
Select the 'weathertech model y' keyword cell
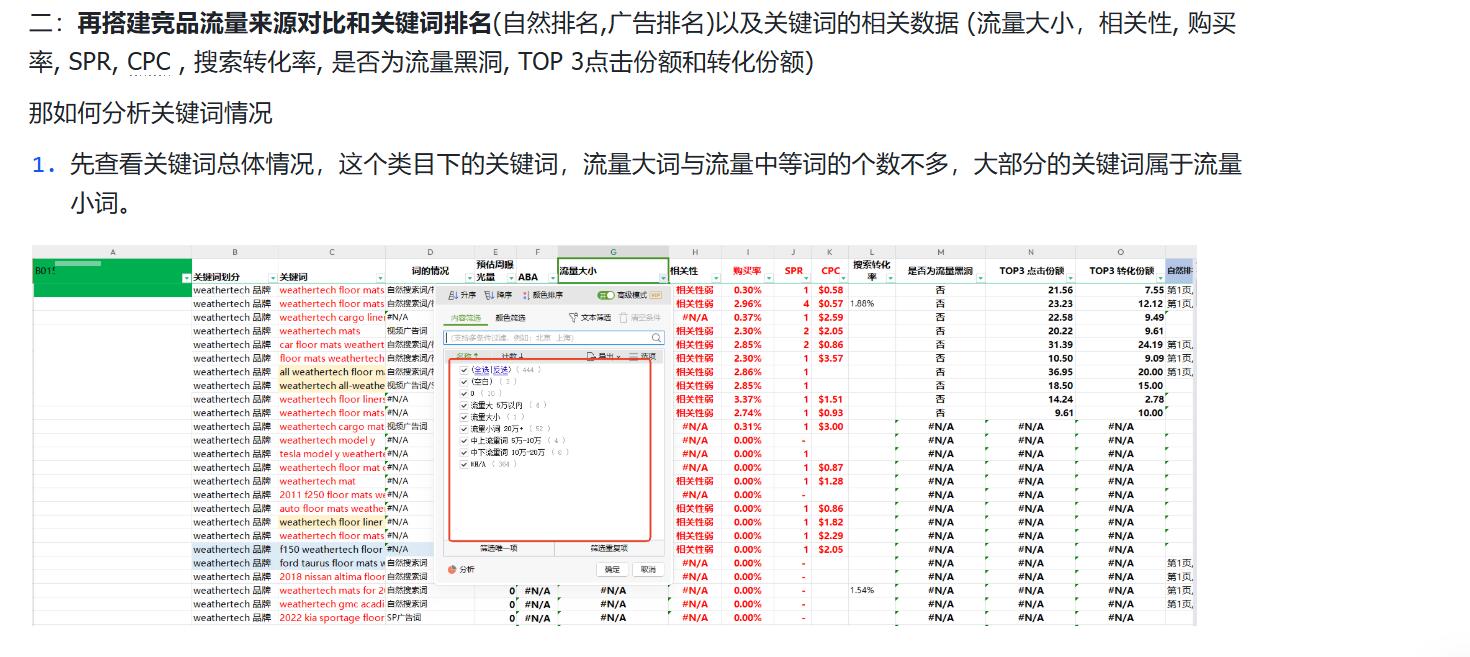(332, 440)
